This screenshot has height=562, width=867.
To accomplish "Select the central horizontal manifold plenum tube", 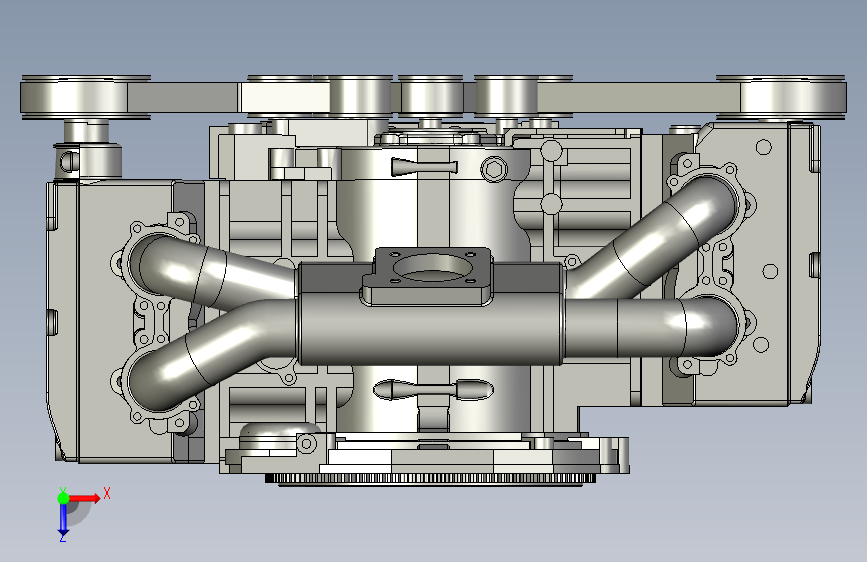I will click(430, 331).
